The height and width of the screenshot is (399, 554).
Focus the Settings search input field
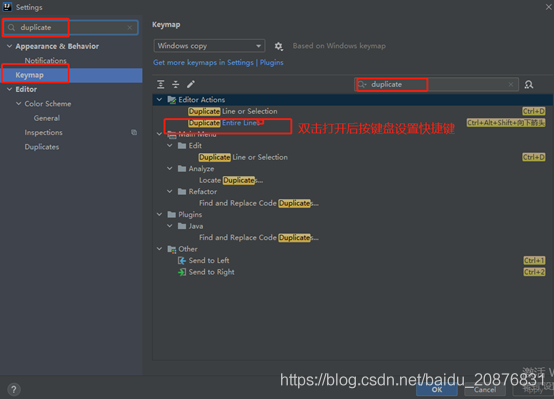click(71, 28)
